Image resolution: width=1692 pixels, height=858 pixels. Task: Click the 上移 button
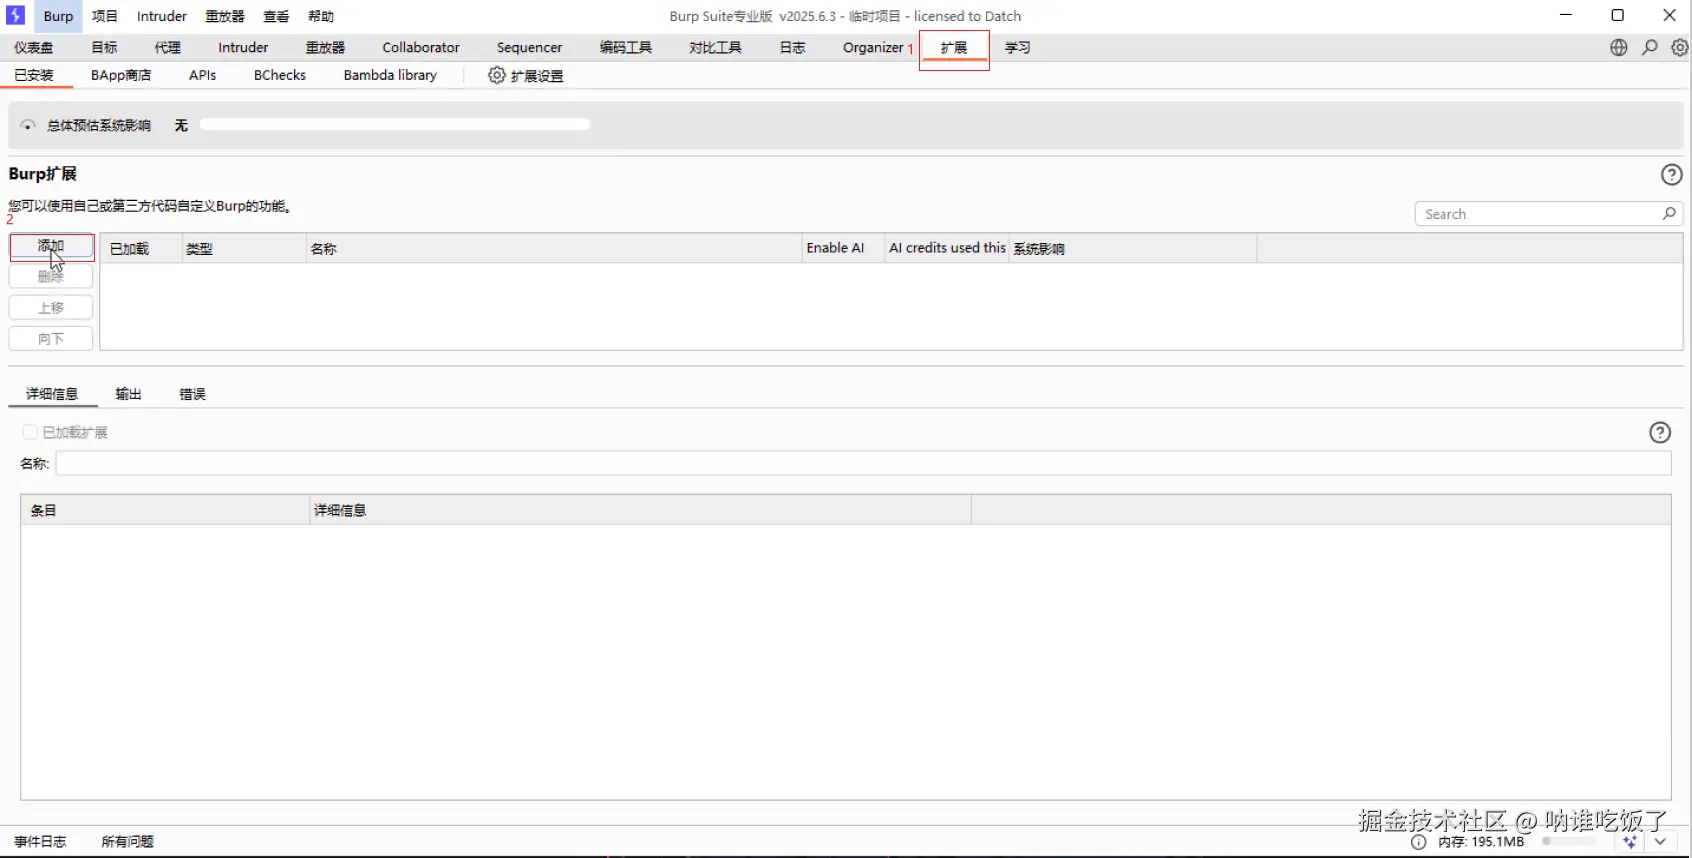51,308
